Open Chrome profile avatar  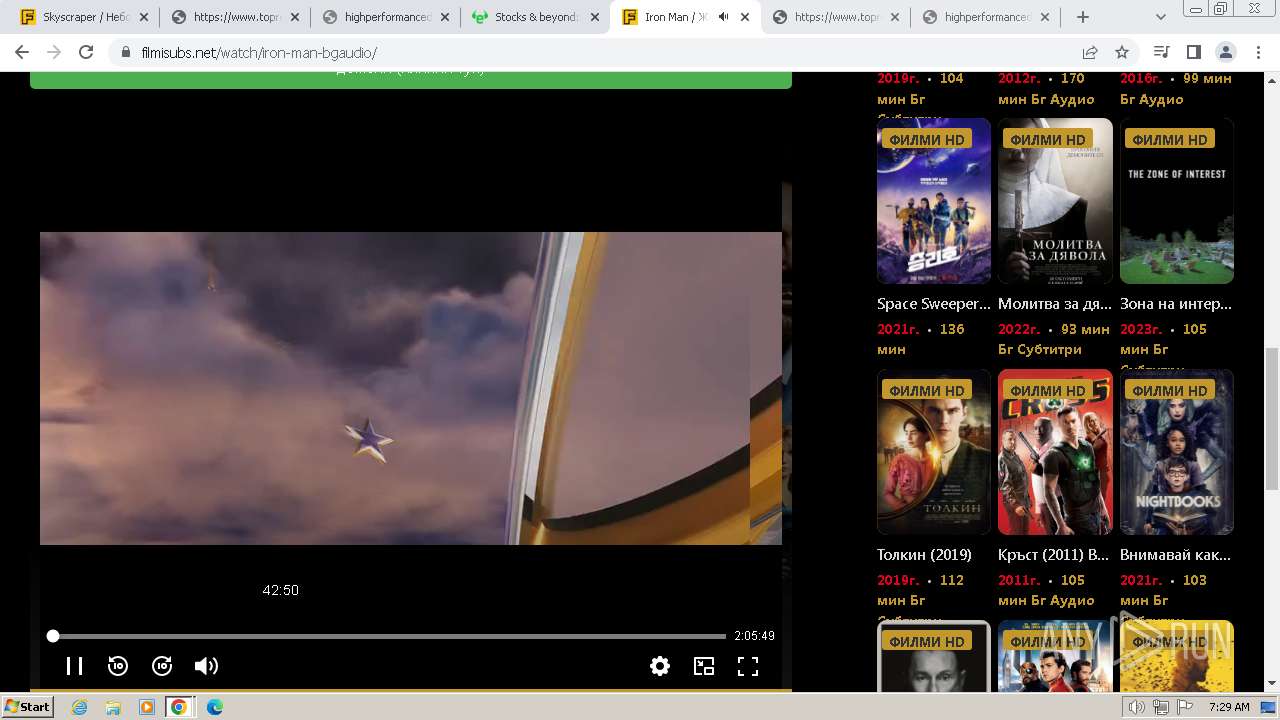(x=1225, y=52)
